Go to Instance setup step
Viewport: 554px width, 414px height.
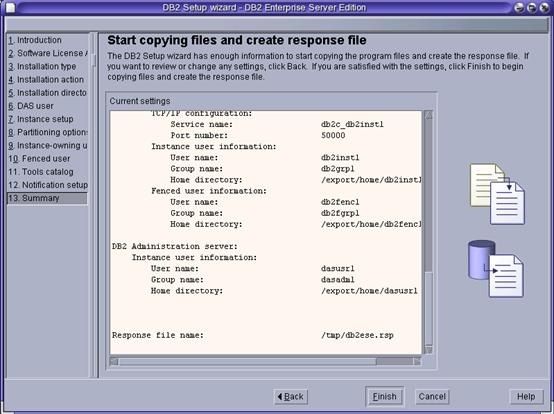coord(41,119)
